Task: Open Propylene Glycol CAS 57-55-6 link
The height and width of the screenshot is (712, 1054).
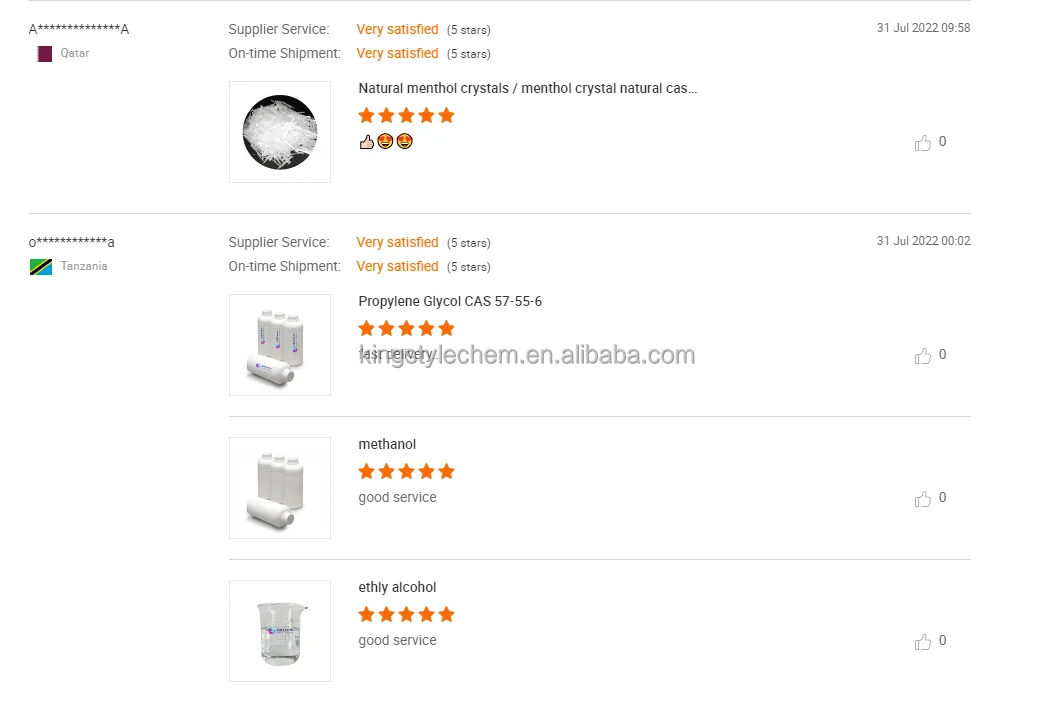Action: tap(450, 301)
